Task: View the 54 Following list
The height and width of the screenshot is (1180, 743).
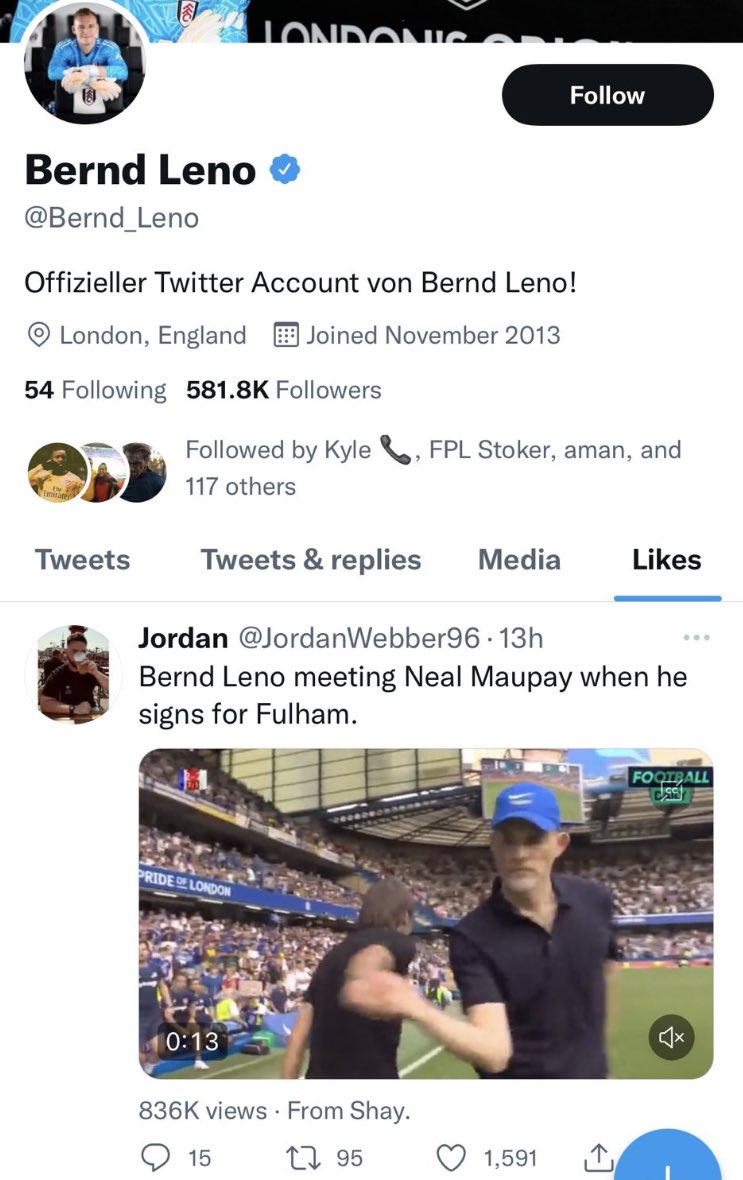Action: [x=95, y=390]
